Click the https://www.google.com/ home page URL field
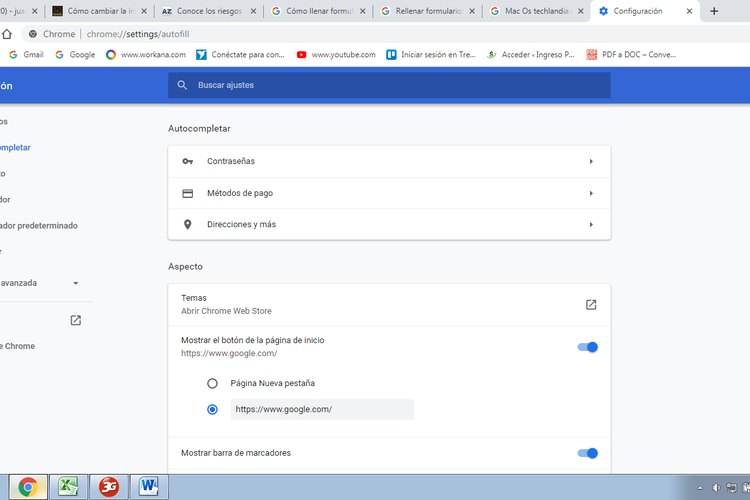750x500 pixels. coord(322,410)
